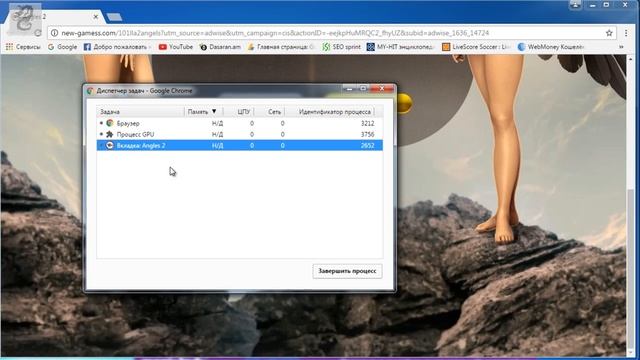Minimize the Диспетчер задач window
Viewport: 640px width, 360px height.
pos(349,88)
